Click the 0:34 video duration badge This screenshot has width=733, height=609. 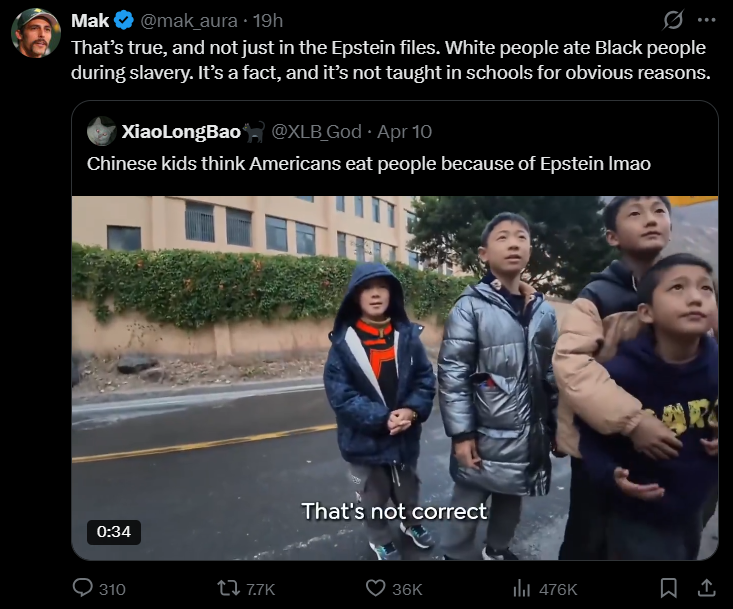click(114, 532)
